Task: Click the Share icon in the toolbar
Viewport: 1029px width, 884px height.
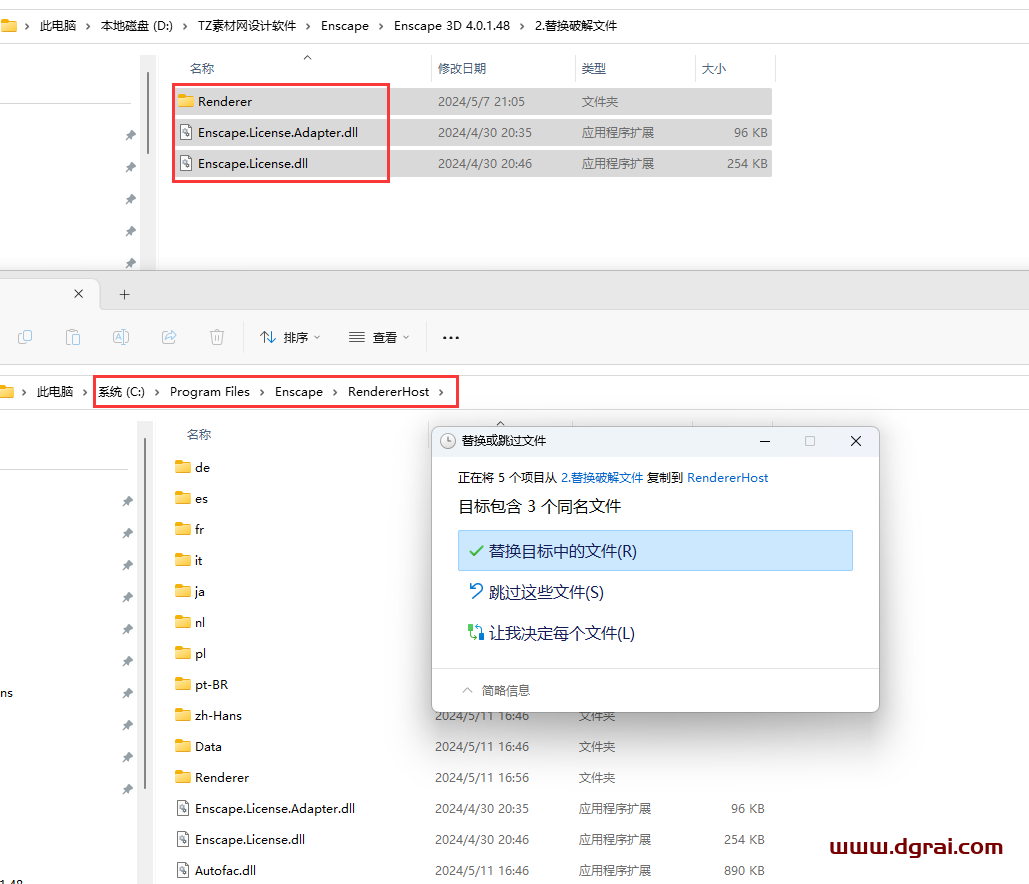Action: click(169, 337)
